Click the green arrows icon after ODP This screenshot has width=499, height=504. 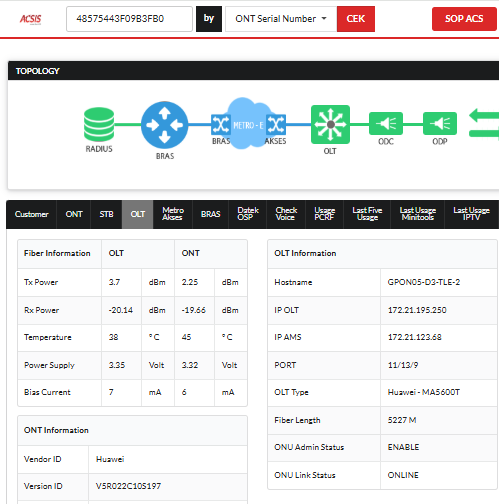(x=484, y=123)
